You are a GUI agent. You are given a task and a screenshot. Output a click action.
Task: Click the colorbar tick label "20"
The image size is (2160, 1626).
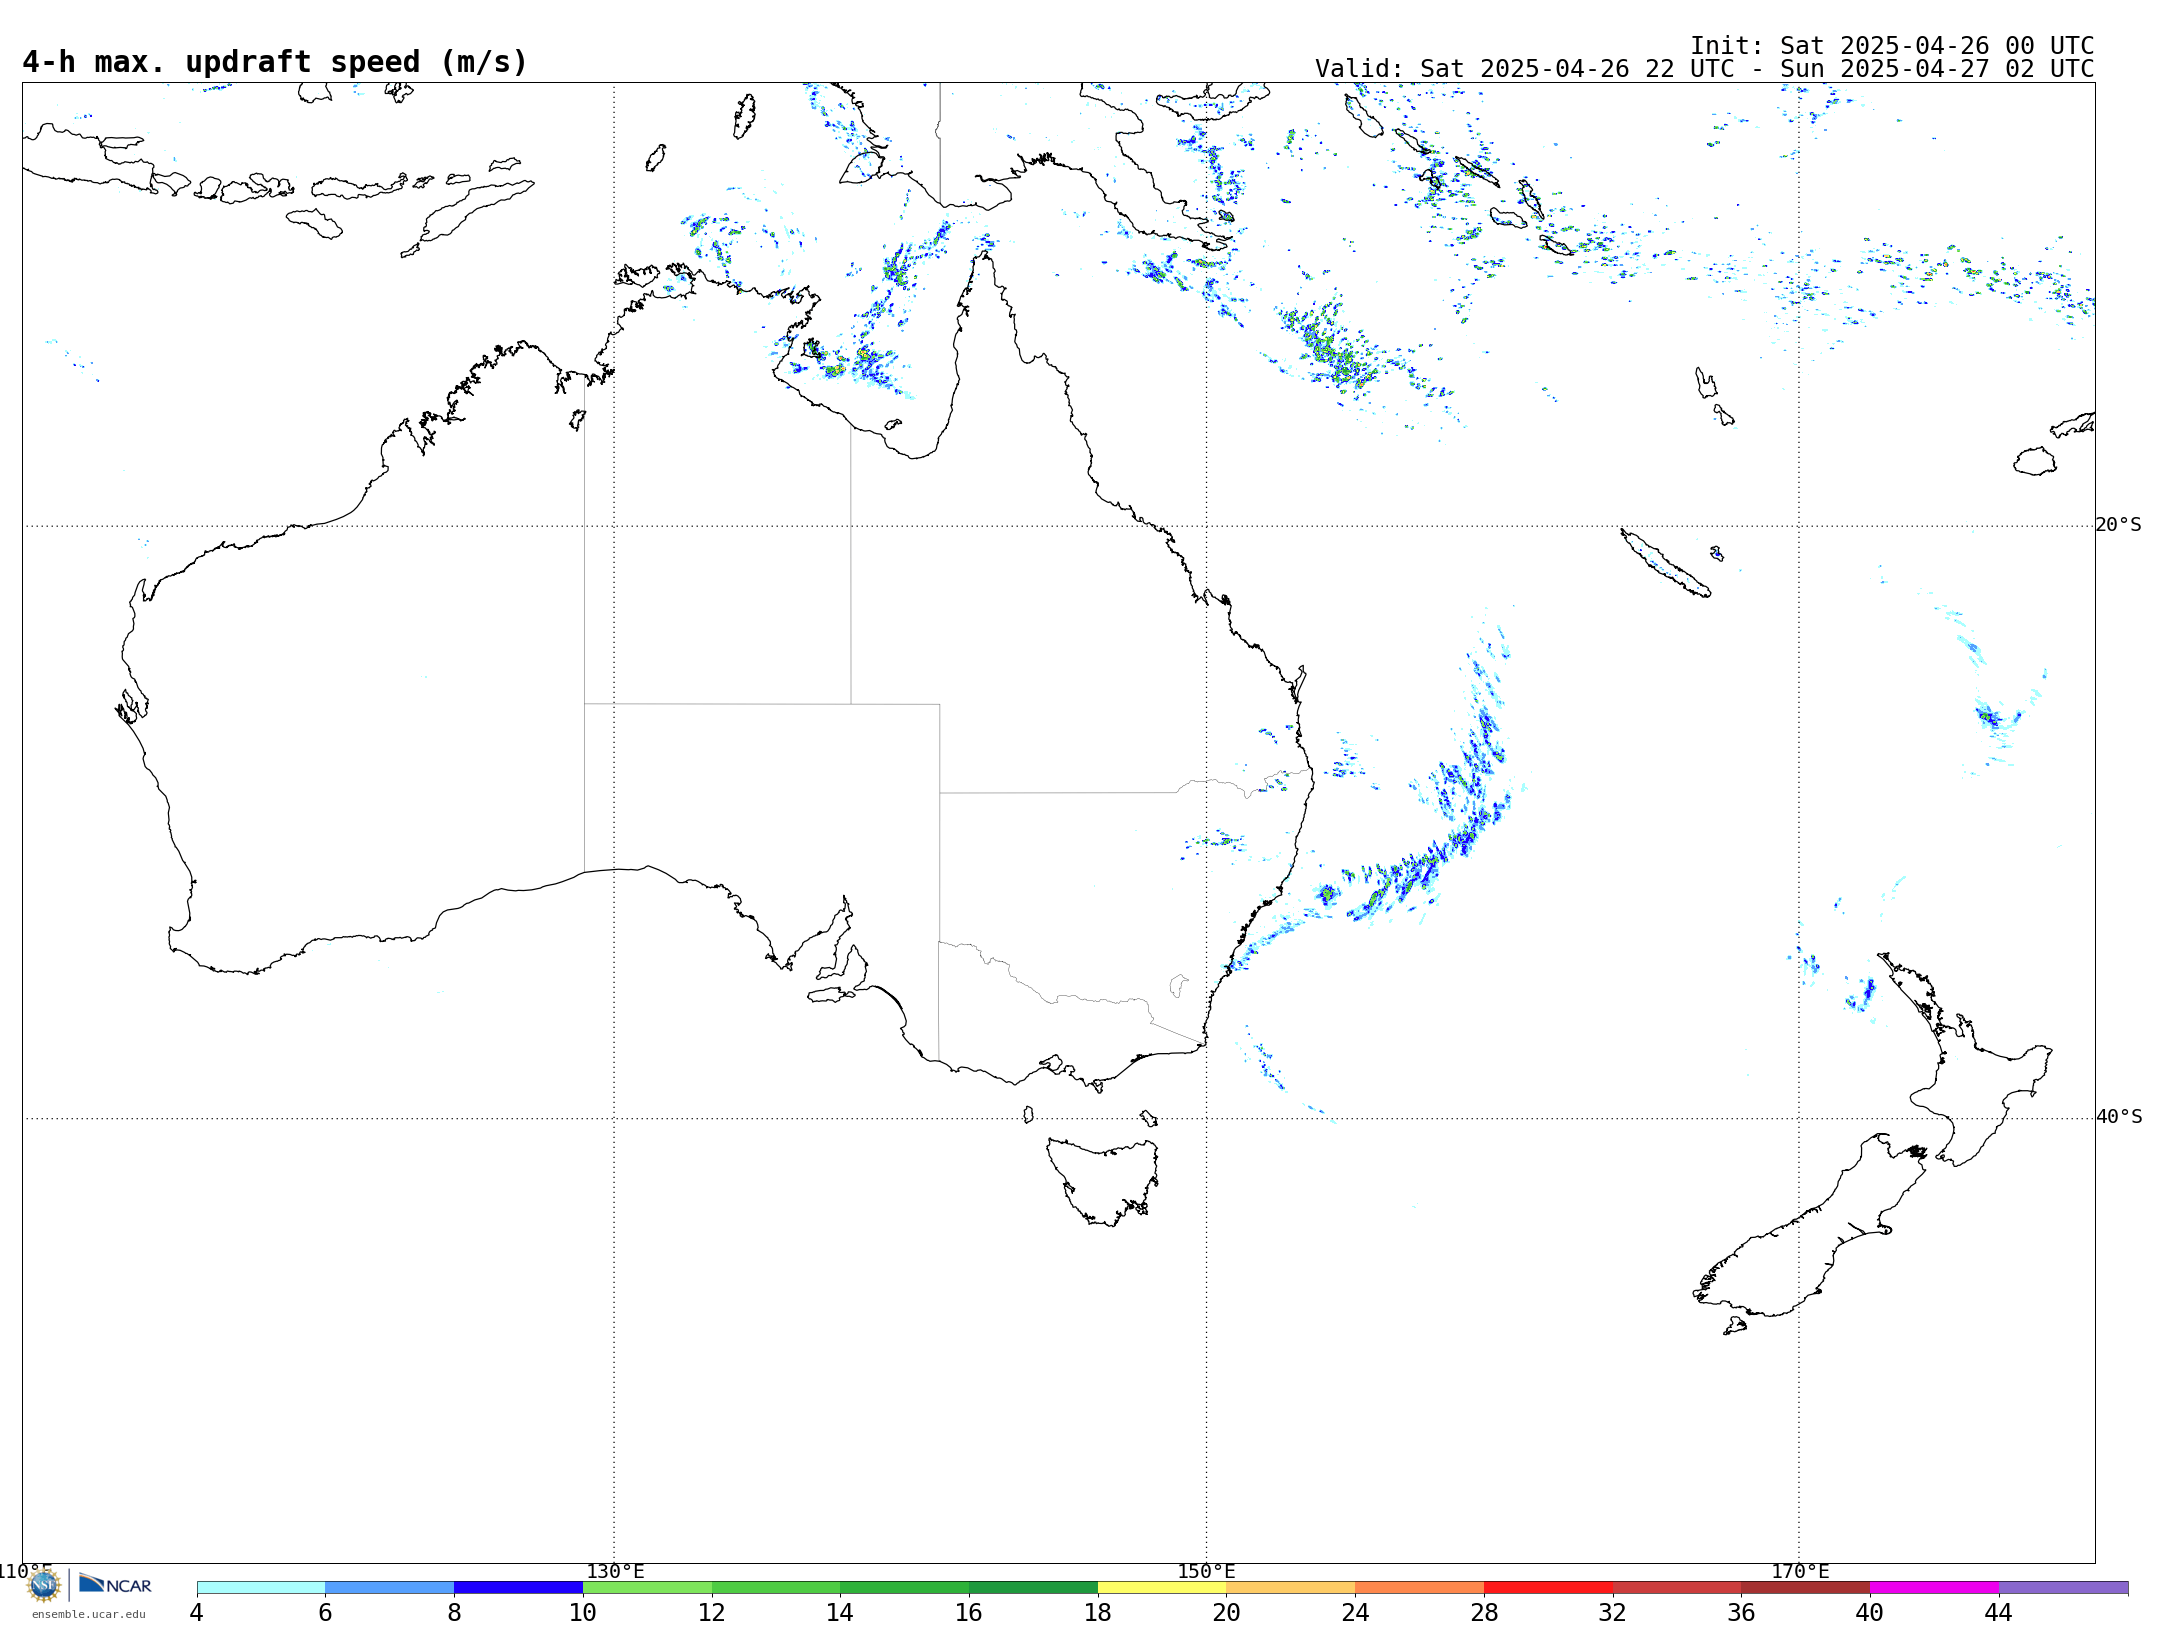pos(1227,1613)
